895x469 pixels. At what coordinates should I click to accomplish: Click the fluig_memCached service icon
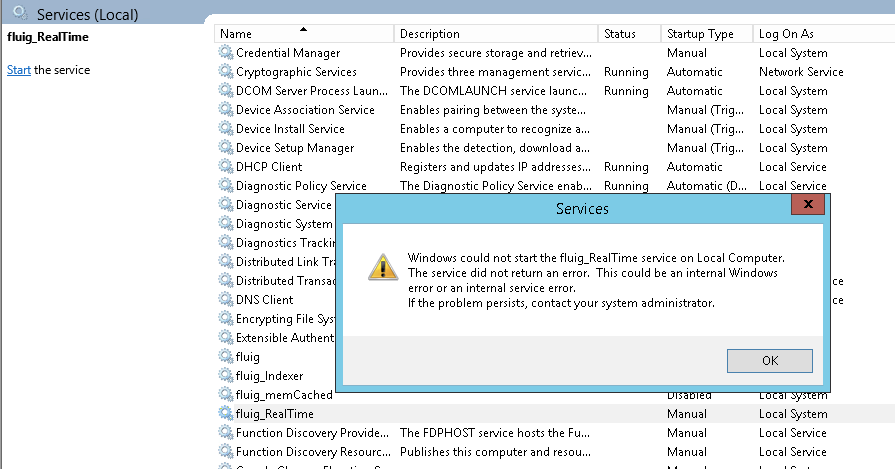tap(226, 394)
